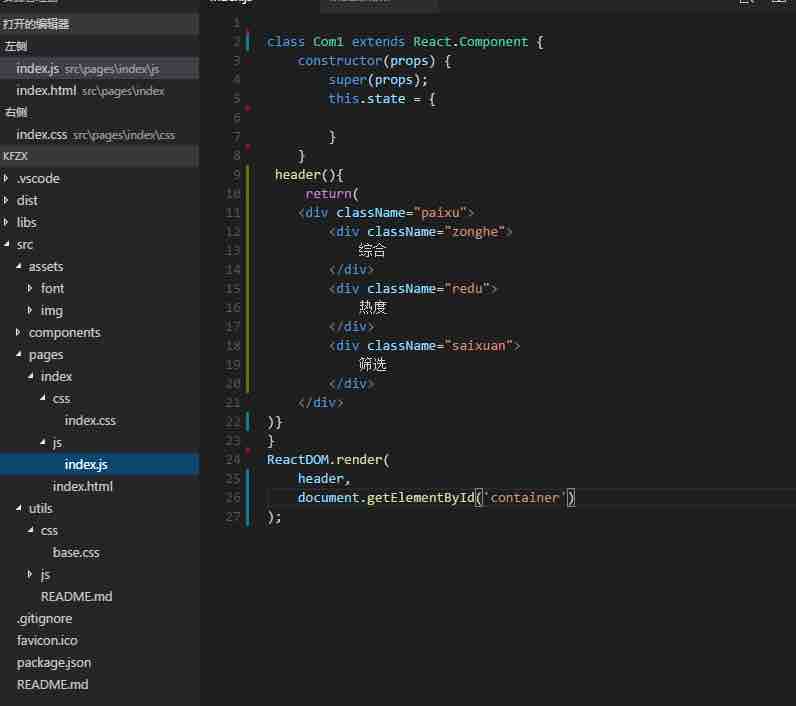
Task: Open base.css in the file tree
Action: 76,553
